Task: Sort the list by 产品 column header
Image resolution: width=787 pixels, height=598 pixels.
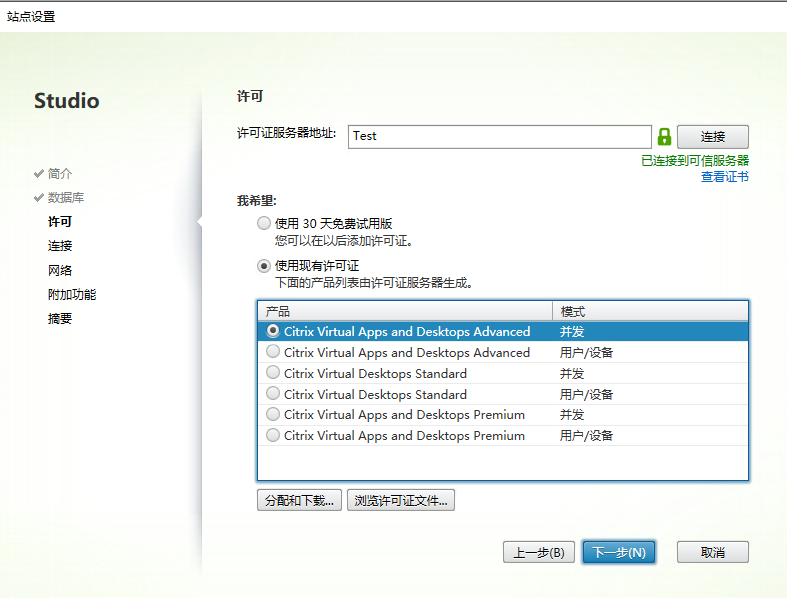Action: coord(404,311)
